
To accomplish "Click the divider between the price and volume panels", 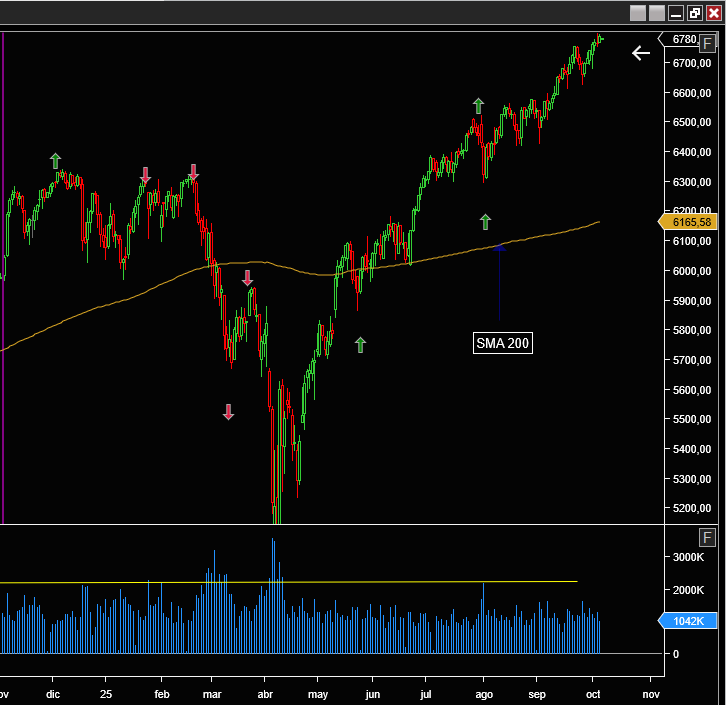I will click(x=330, y=525).
